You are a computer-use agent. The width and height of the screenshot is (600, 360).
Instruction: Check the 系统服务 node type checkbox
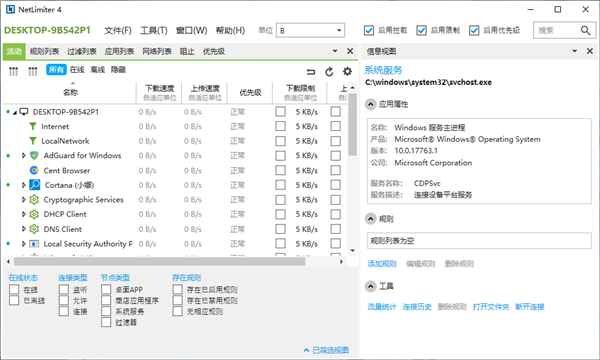106,311
